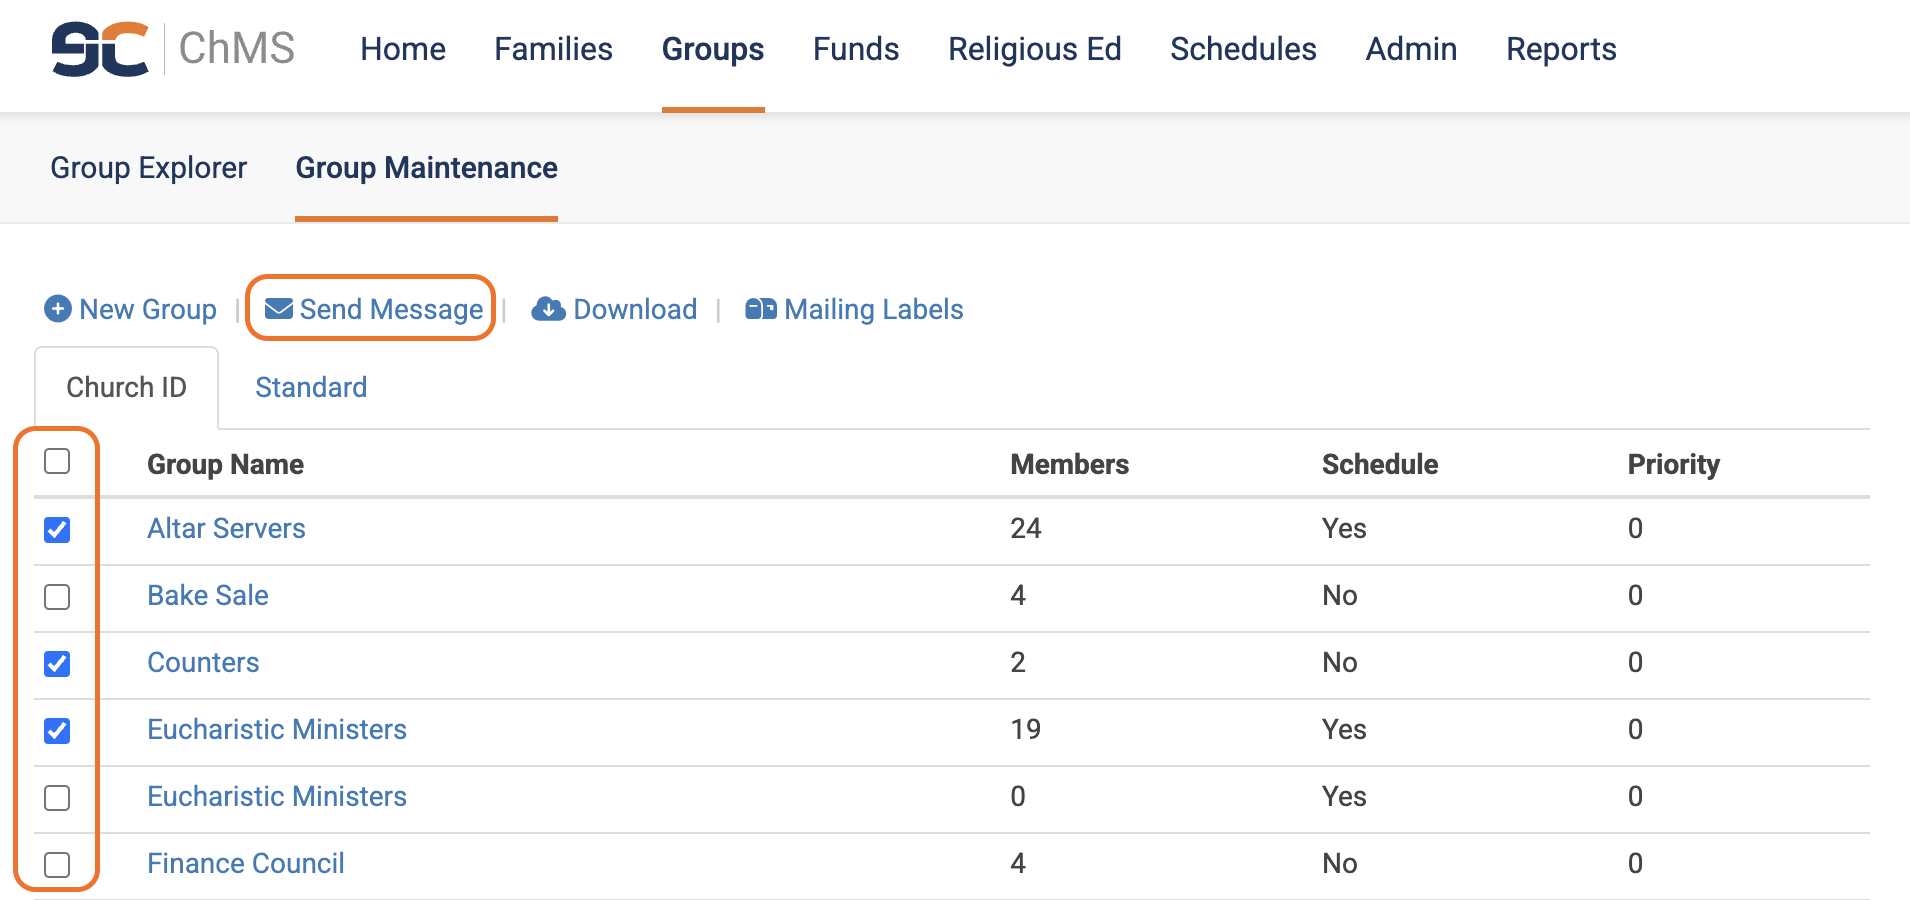The height and width of the screenshot is (900, 1910).
Task: Click the New Group plus icon
Action: coord(58,309)
